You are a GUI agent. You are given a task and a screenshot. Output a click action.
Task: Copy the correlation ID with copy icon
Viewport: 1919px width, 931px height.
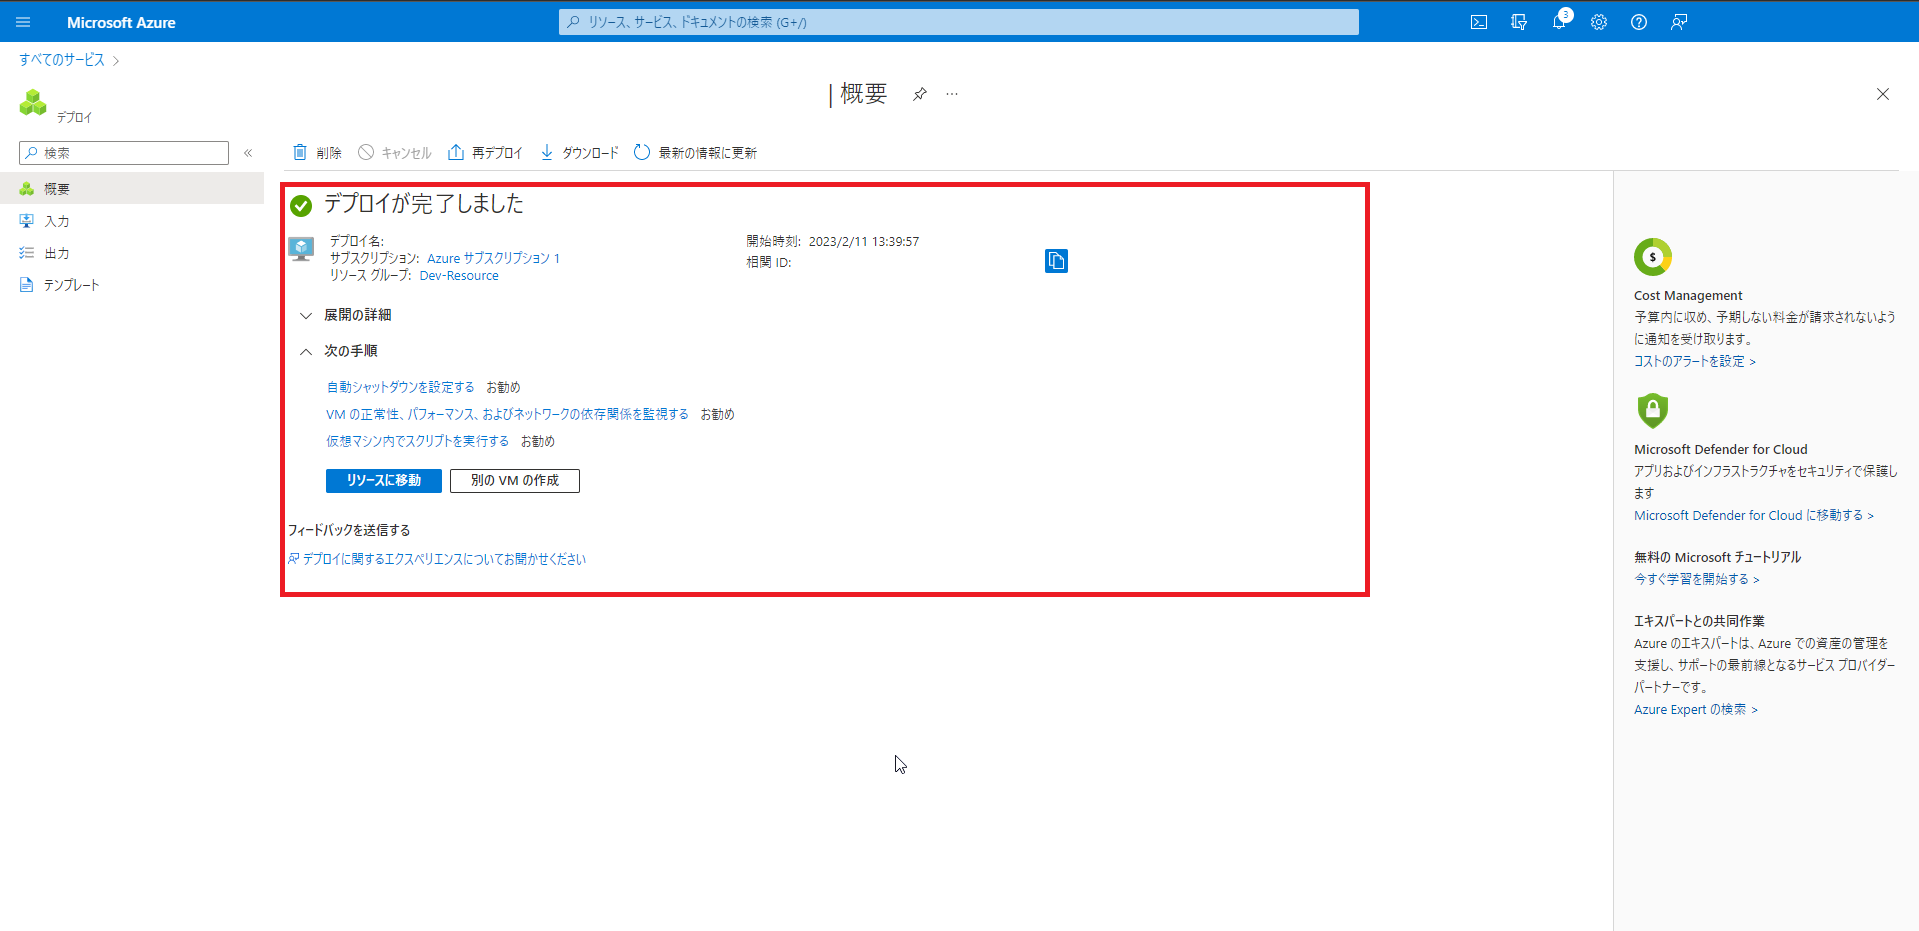1056,261
